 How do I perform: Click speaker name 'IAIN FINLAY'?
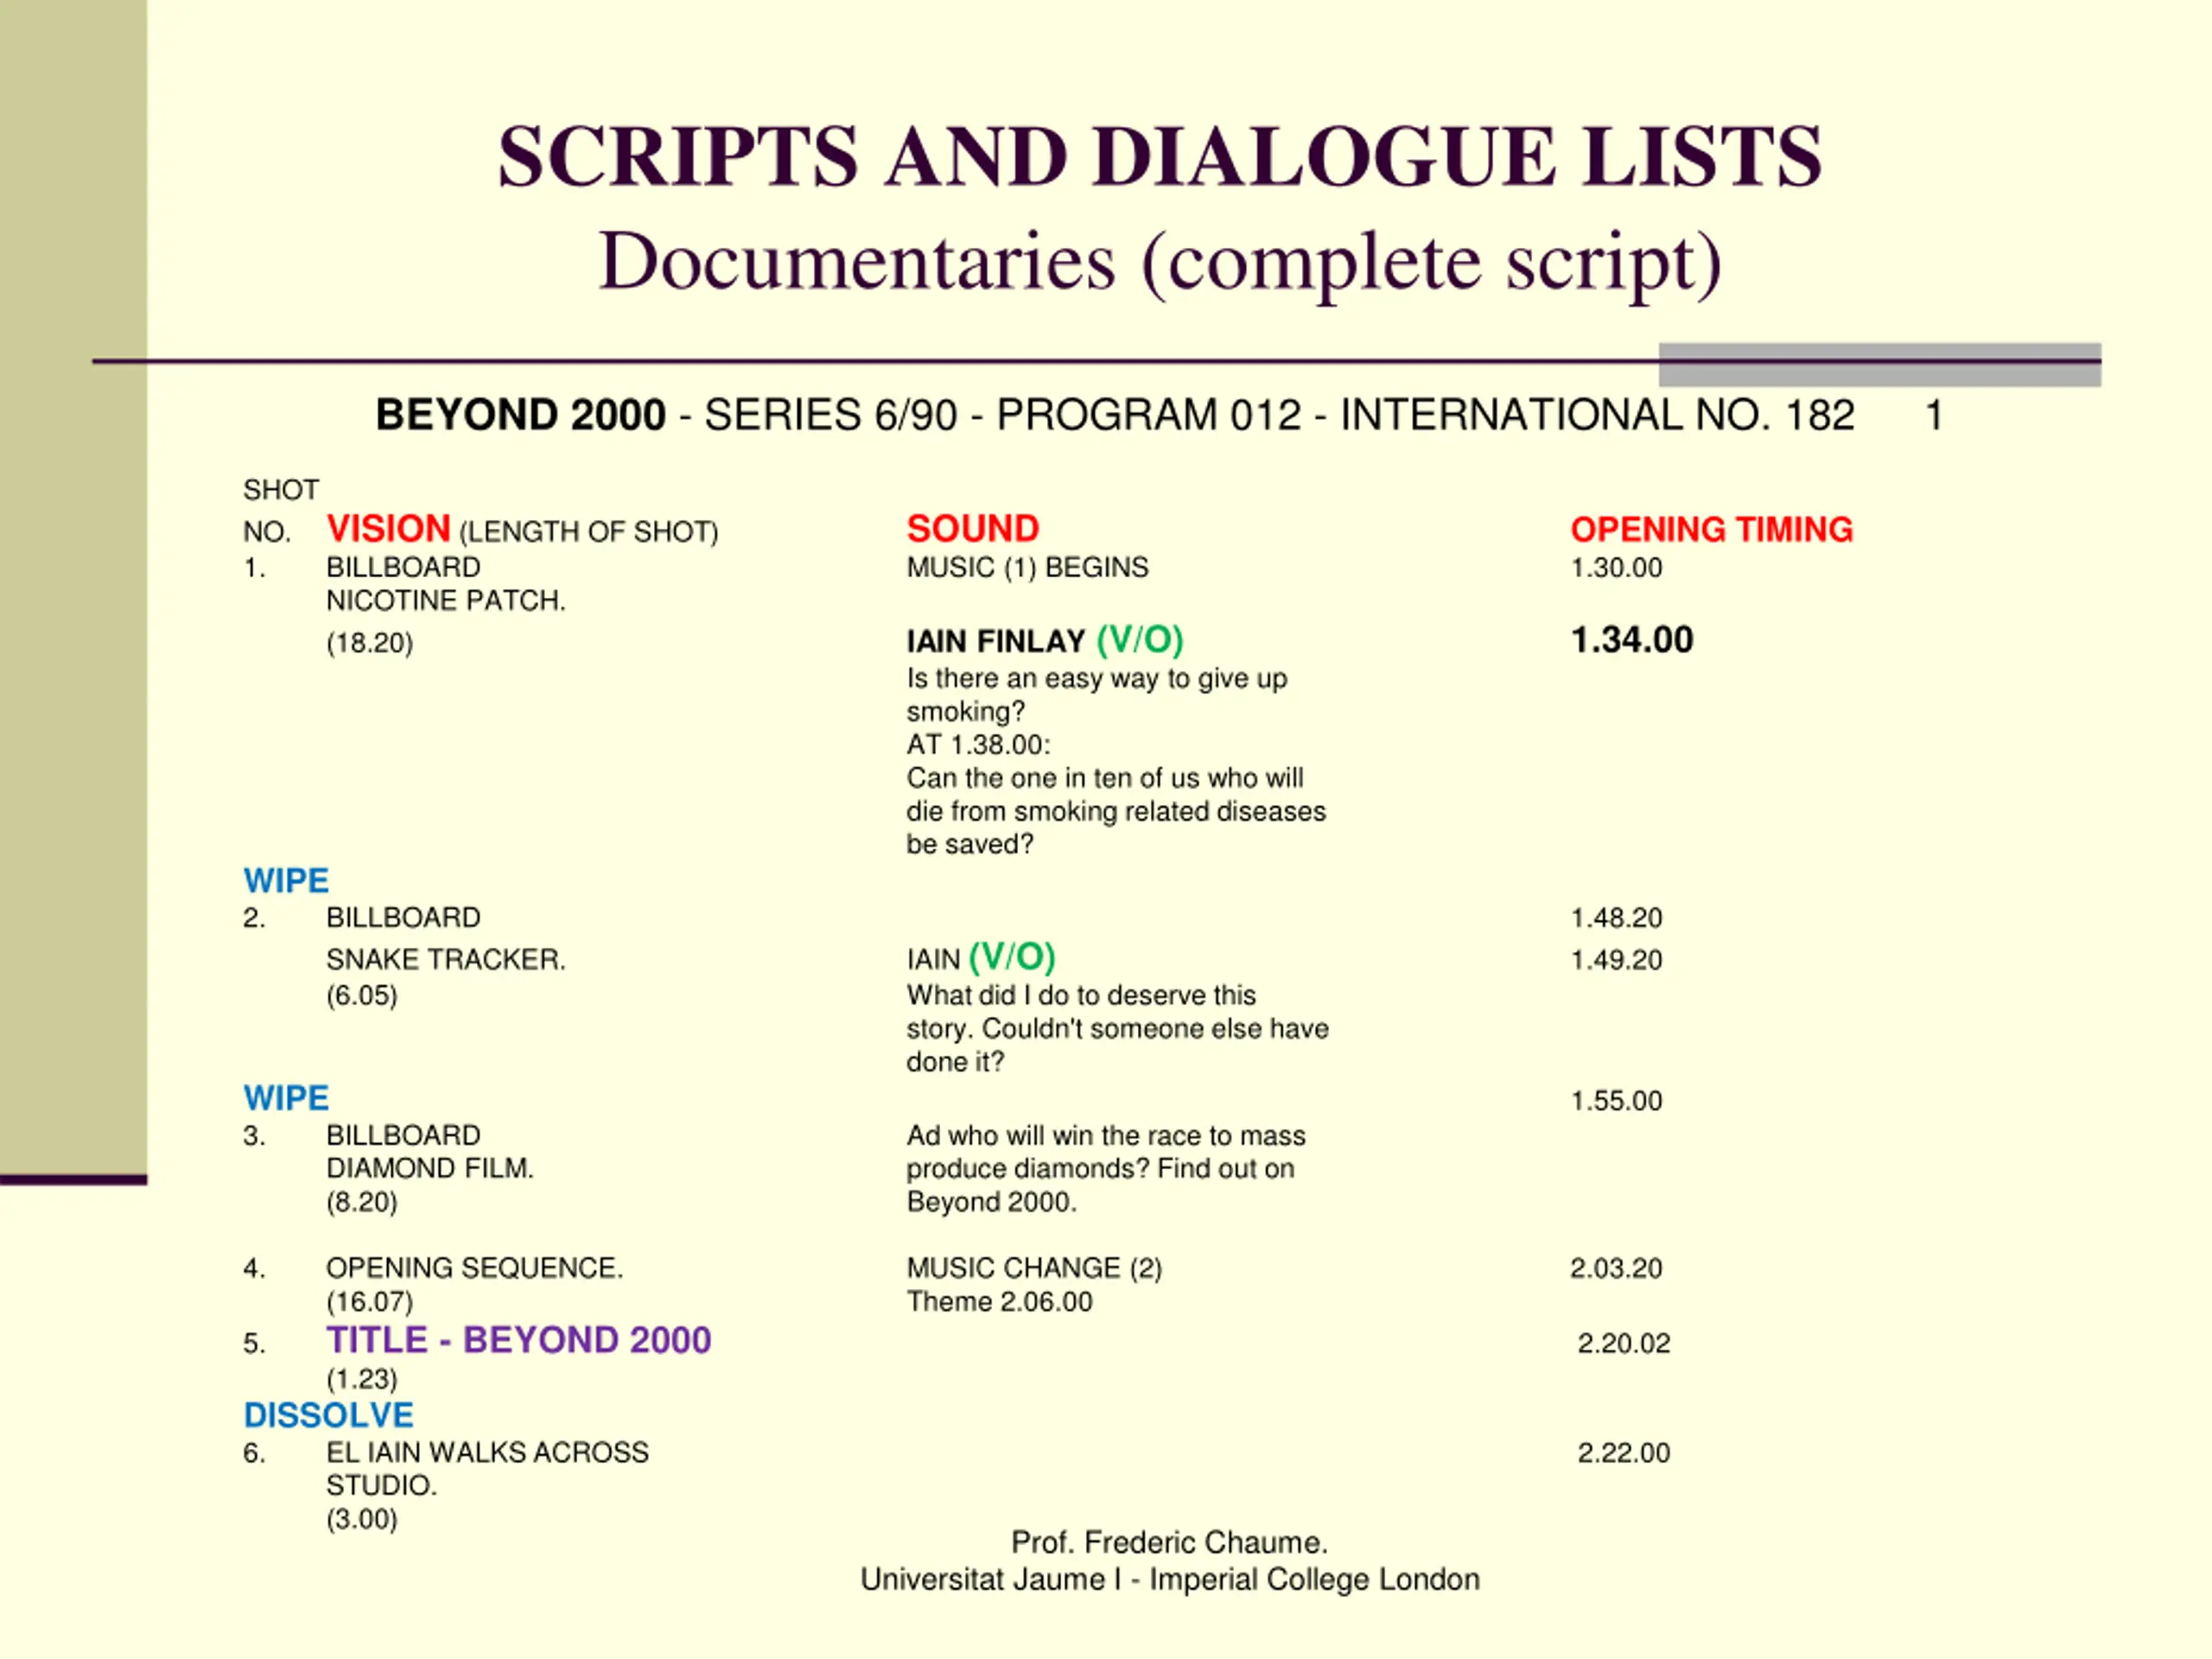coord(995,641)
